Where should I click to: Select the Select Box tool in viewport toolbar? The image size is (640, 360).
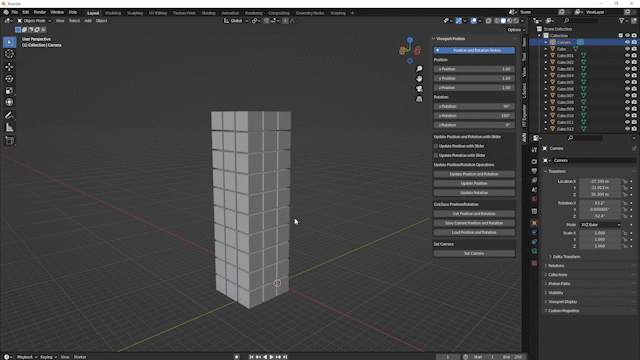pyautogui.click(x=9, y=42)
